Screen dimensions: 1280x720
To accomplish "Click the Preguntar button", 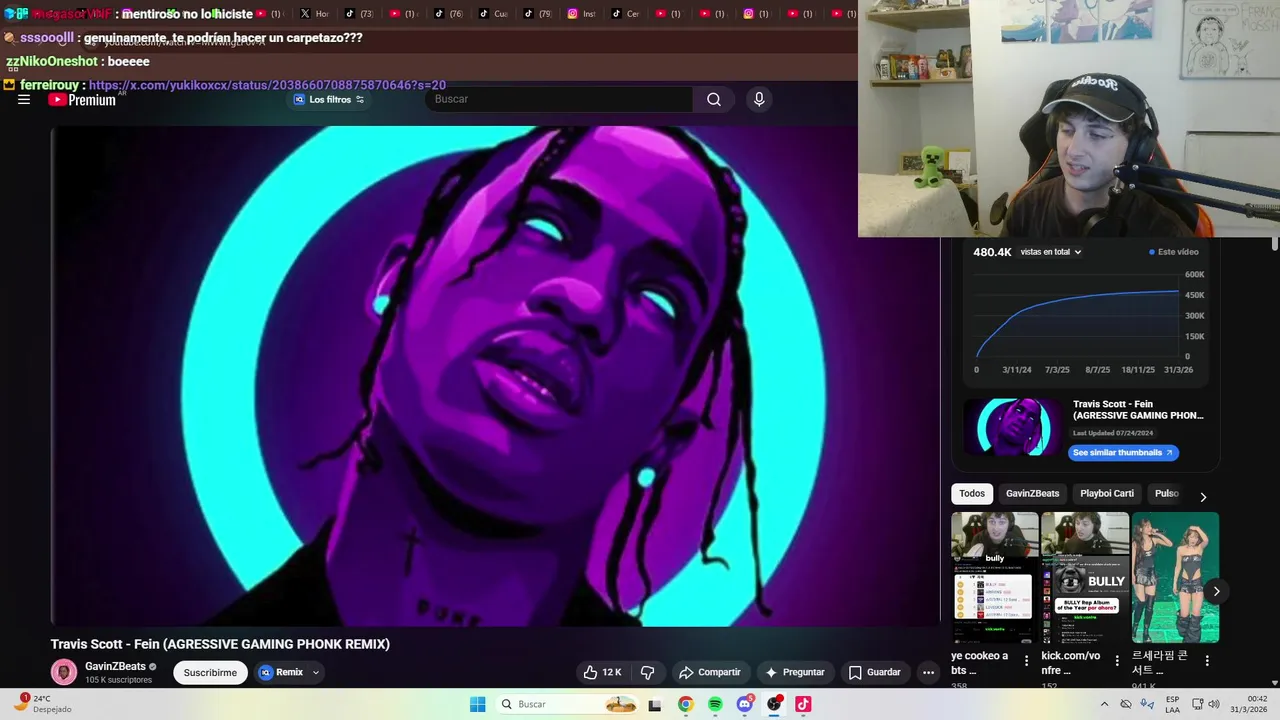I will pos(795,672).
